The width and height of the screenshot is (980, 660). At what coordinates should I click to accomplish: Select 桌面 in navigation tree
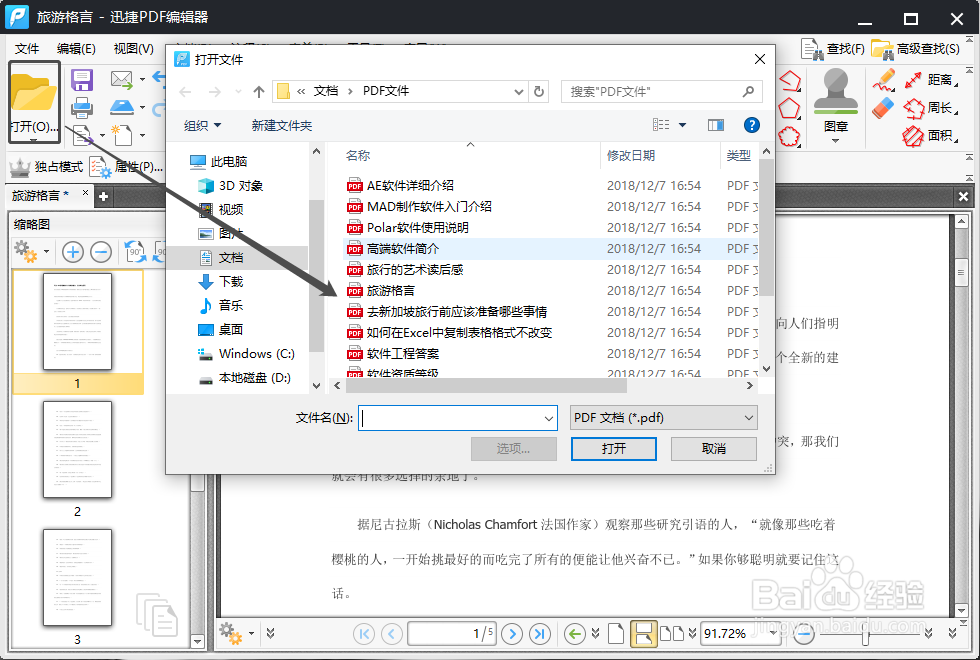tap(221, 329)
